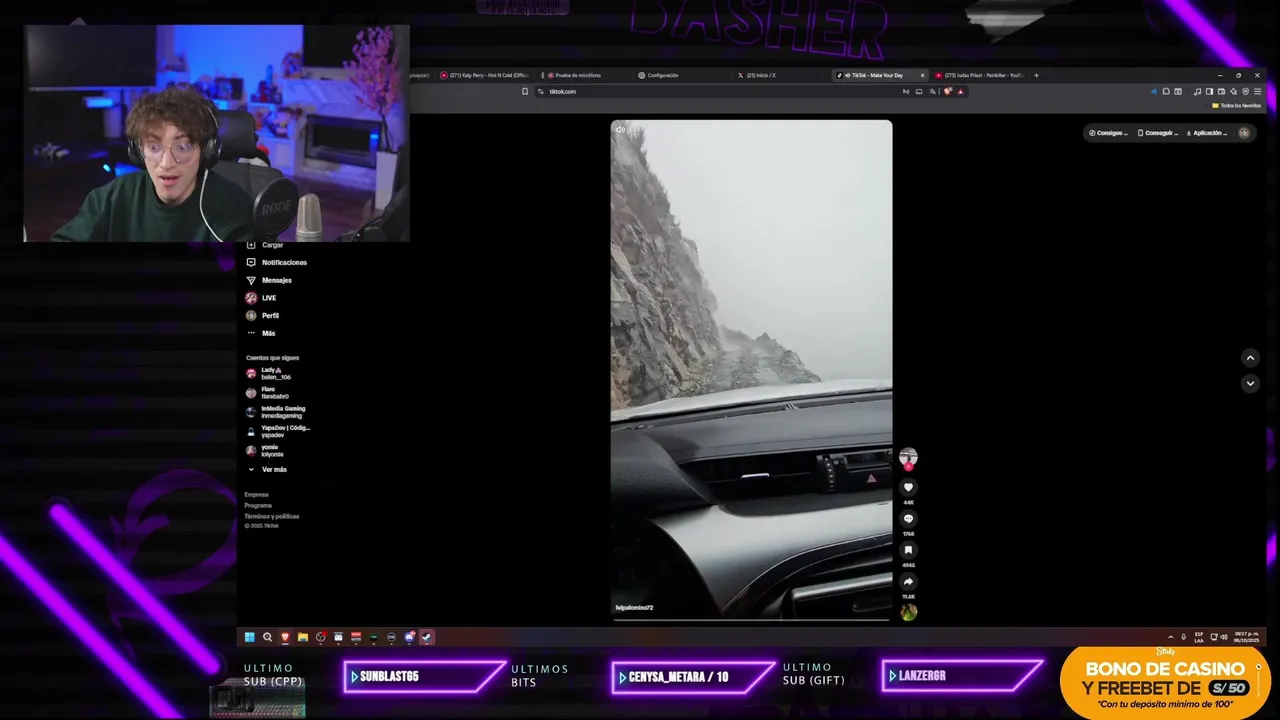Go to previous video with up arrow

(x=1250, y=358)
